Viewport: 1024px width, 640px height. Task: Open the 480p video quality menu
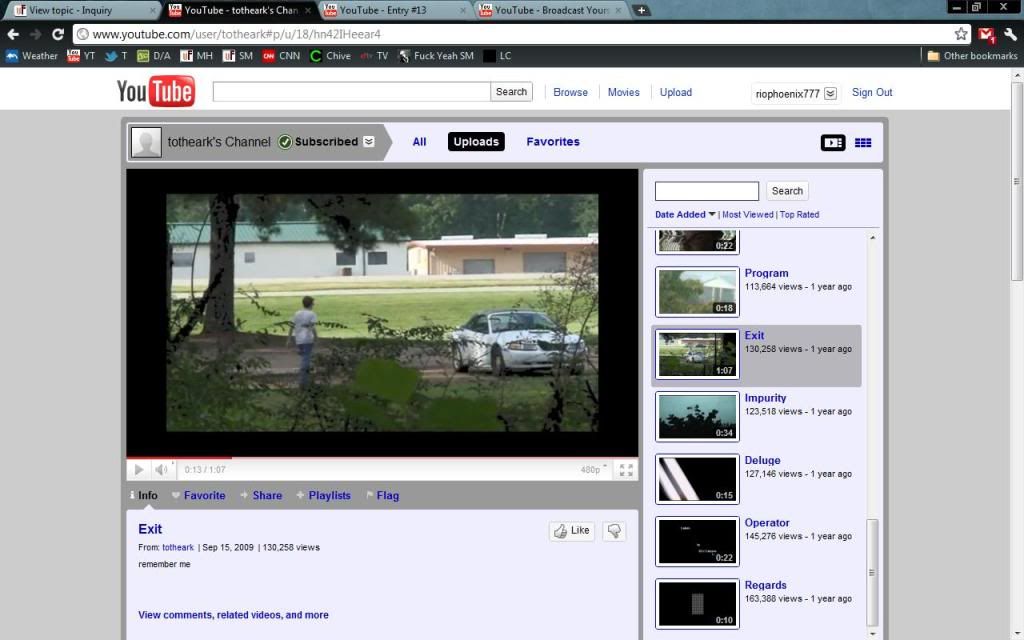(x=594, y=469)
